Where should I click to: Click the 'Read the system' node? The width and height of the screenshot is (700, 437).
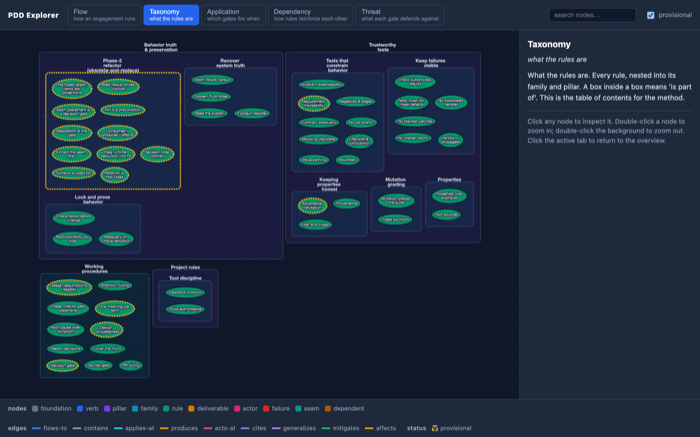coord(209,113)
